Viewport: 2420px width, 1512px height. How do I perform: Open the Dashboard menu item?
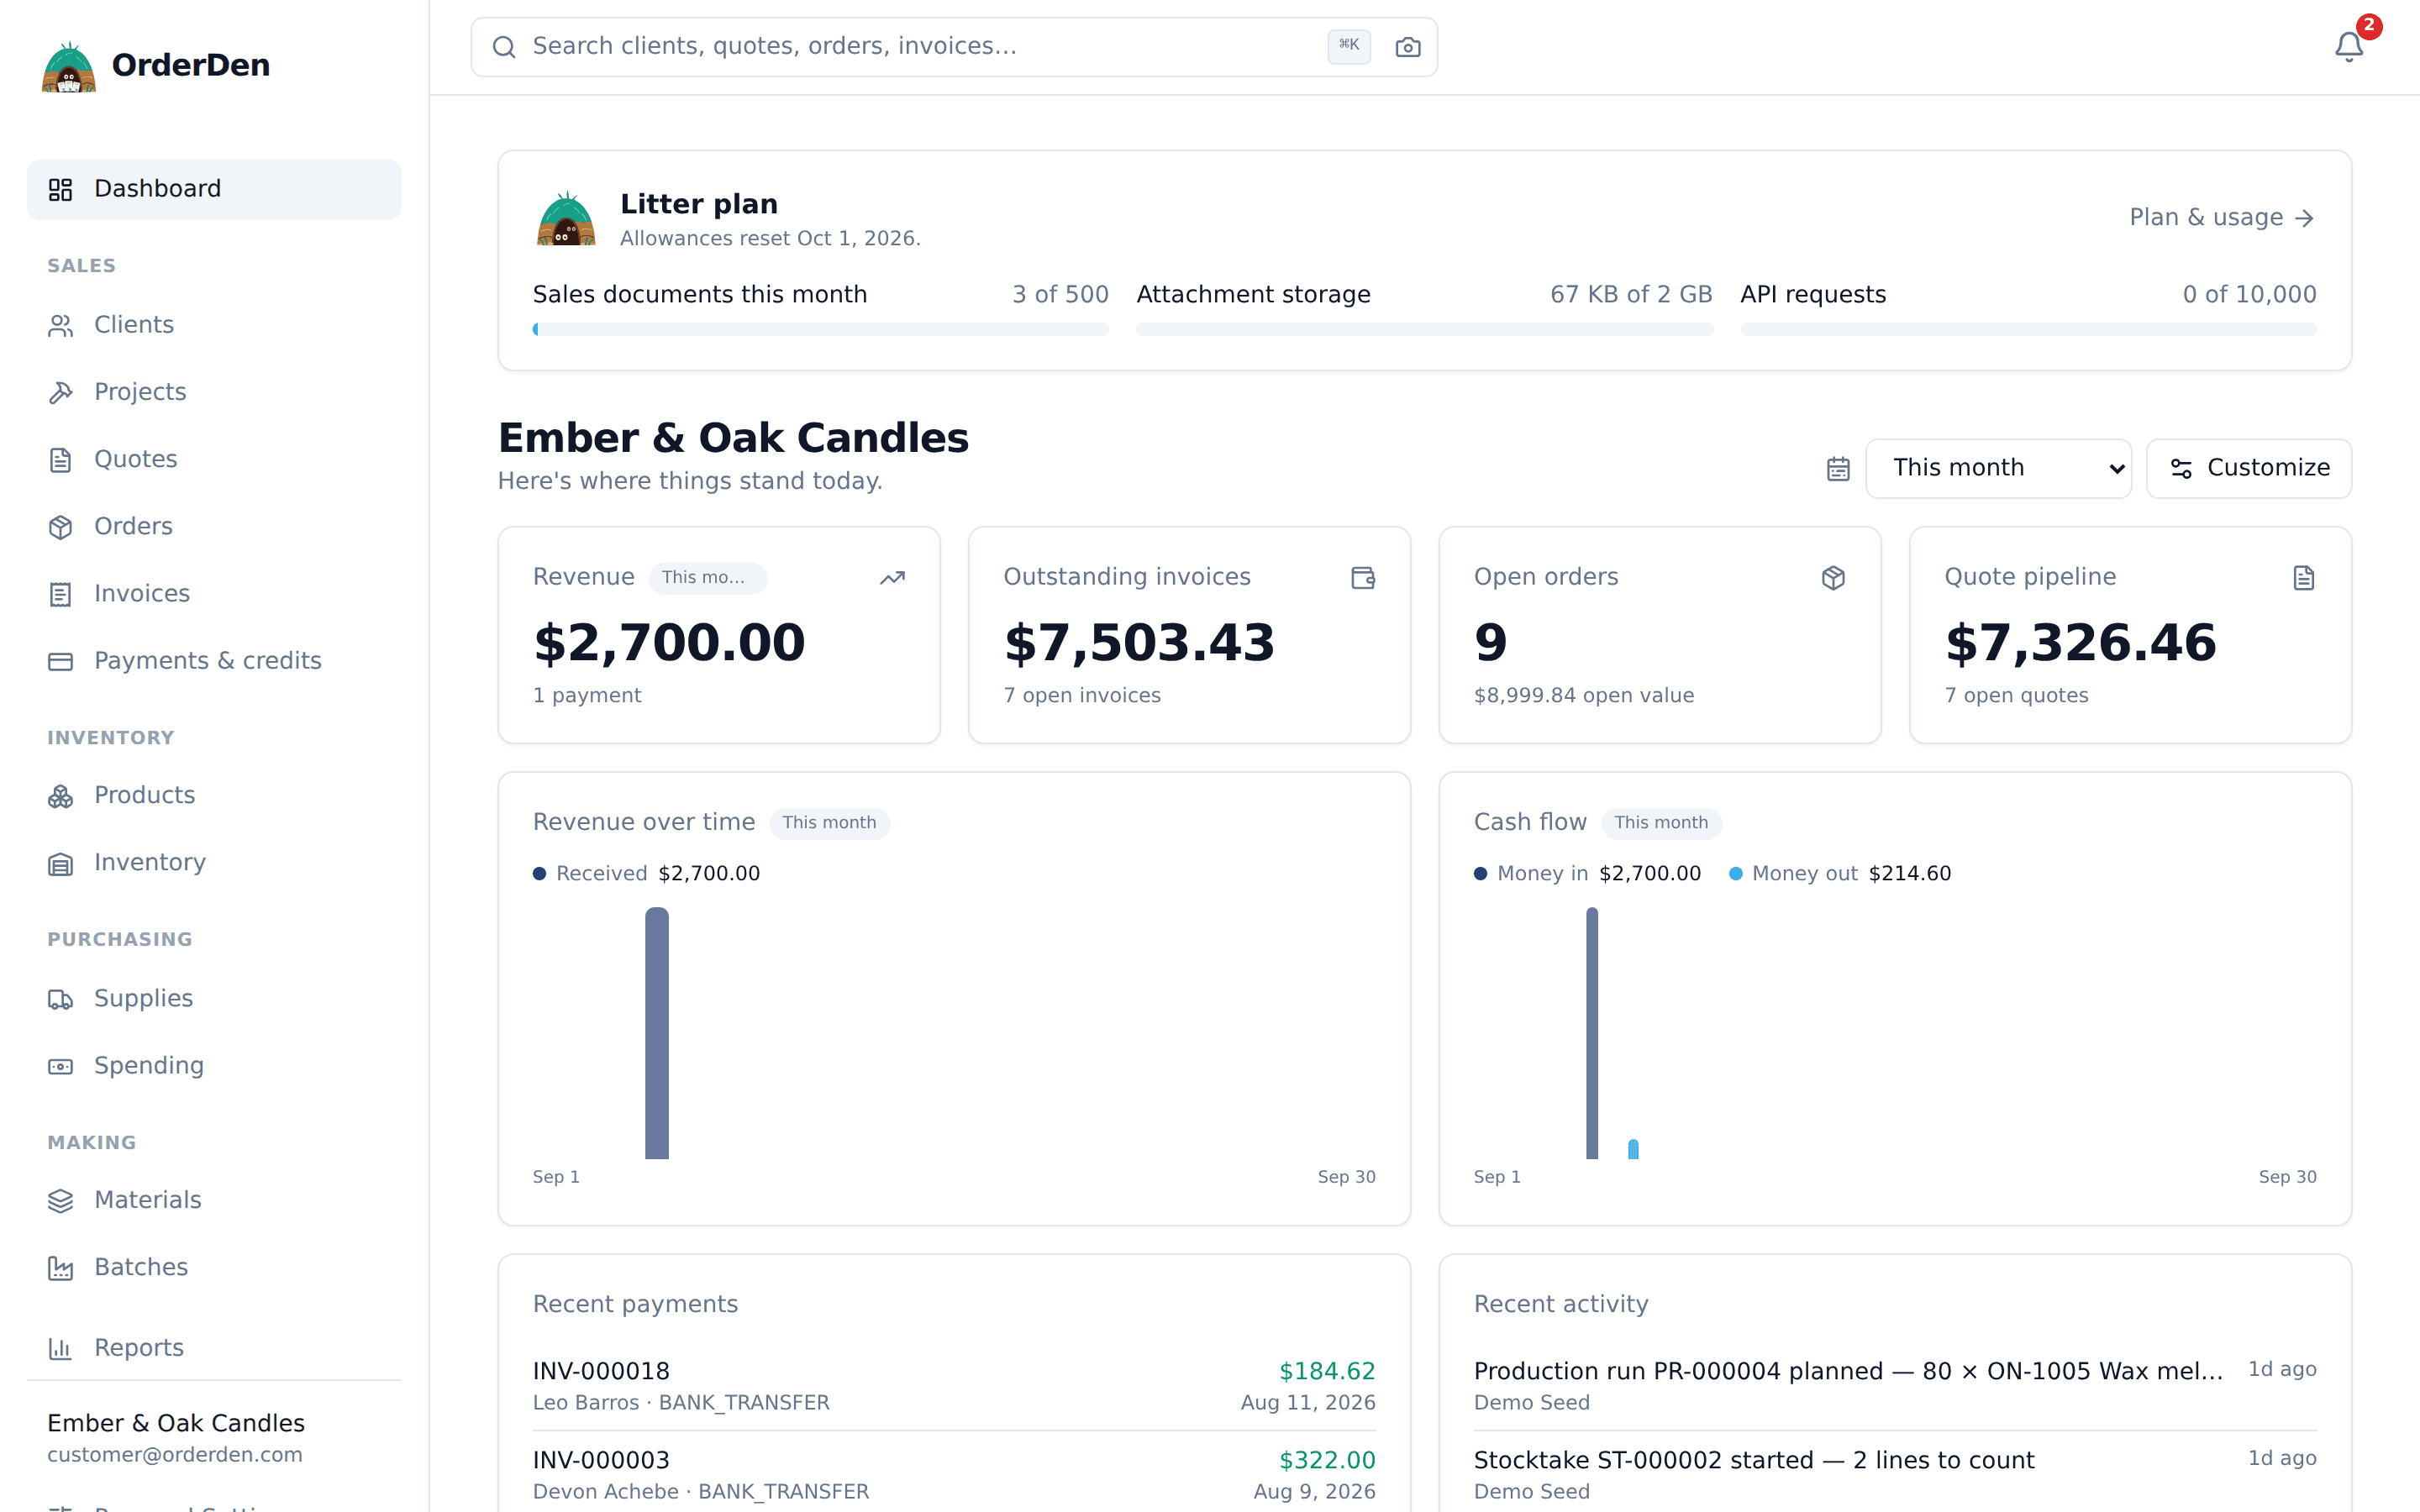214,189
